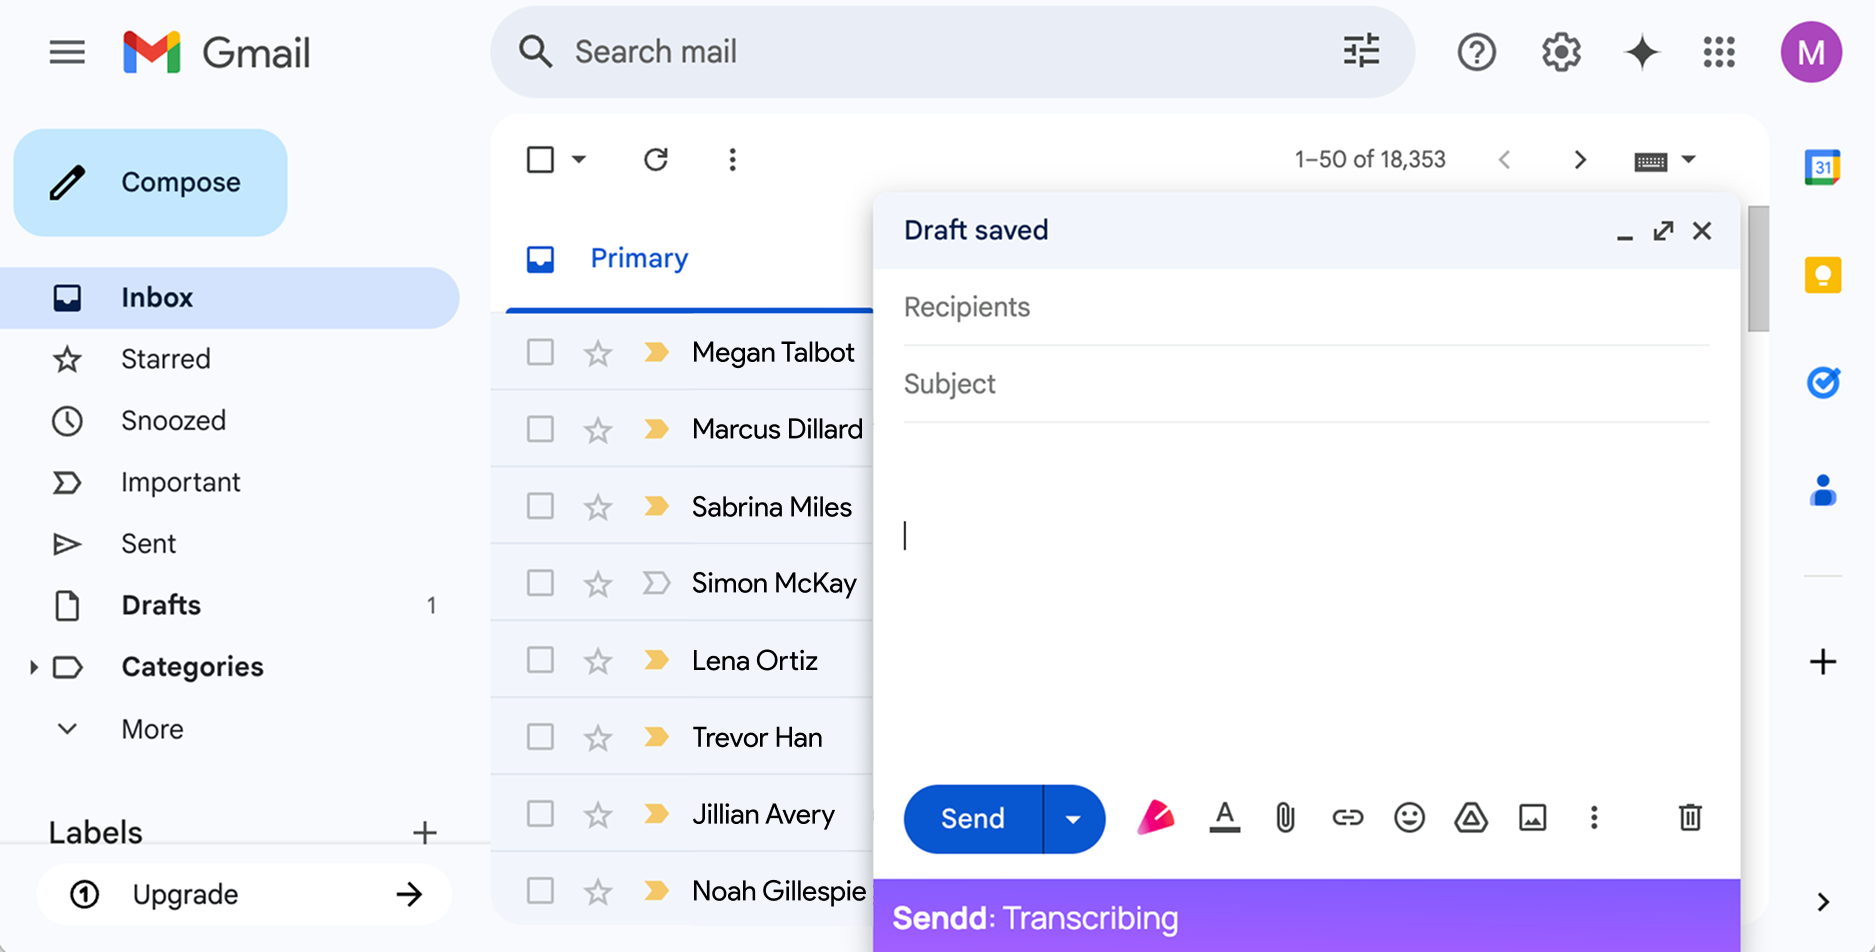Screen dimensions: 1876x952
Task: Refresh the inbox
Action: tap(656, 160)
